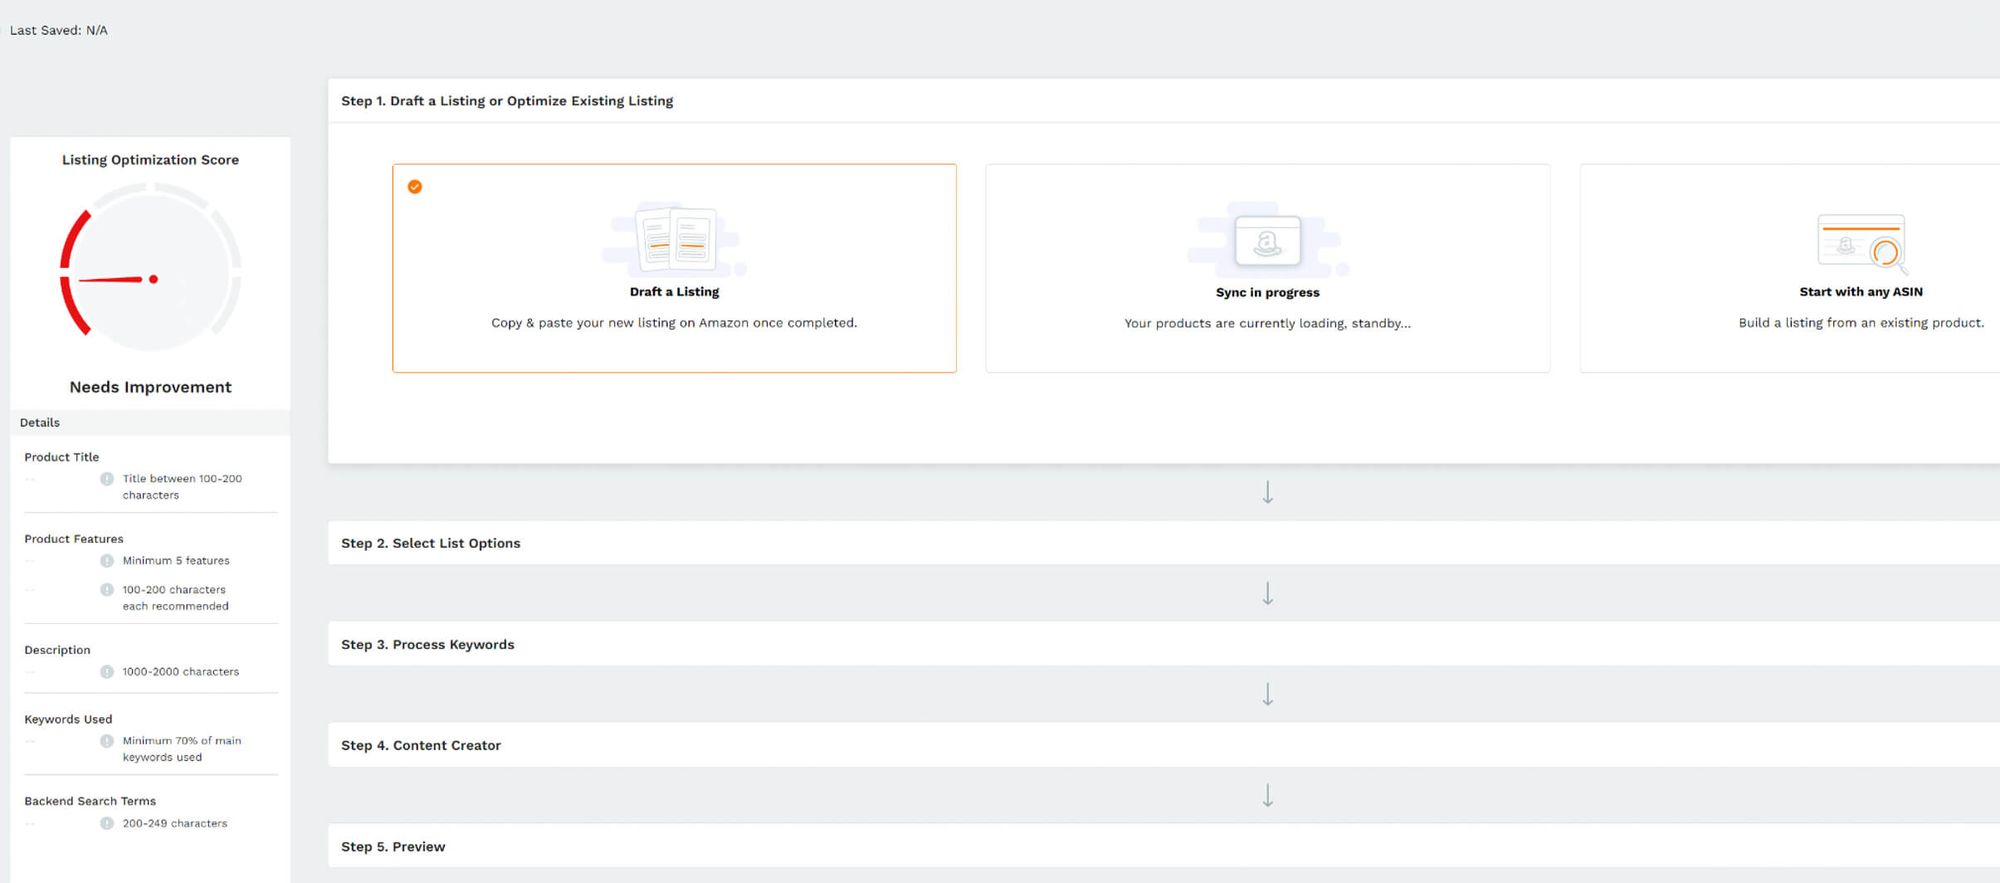Expand Step 3 Process Keywords
The image size is (2000, 883).
click(x=428, y=645)
